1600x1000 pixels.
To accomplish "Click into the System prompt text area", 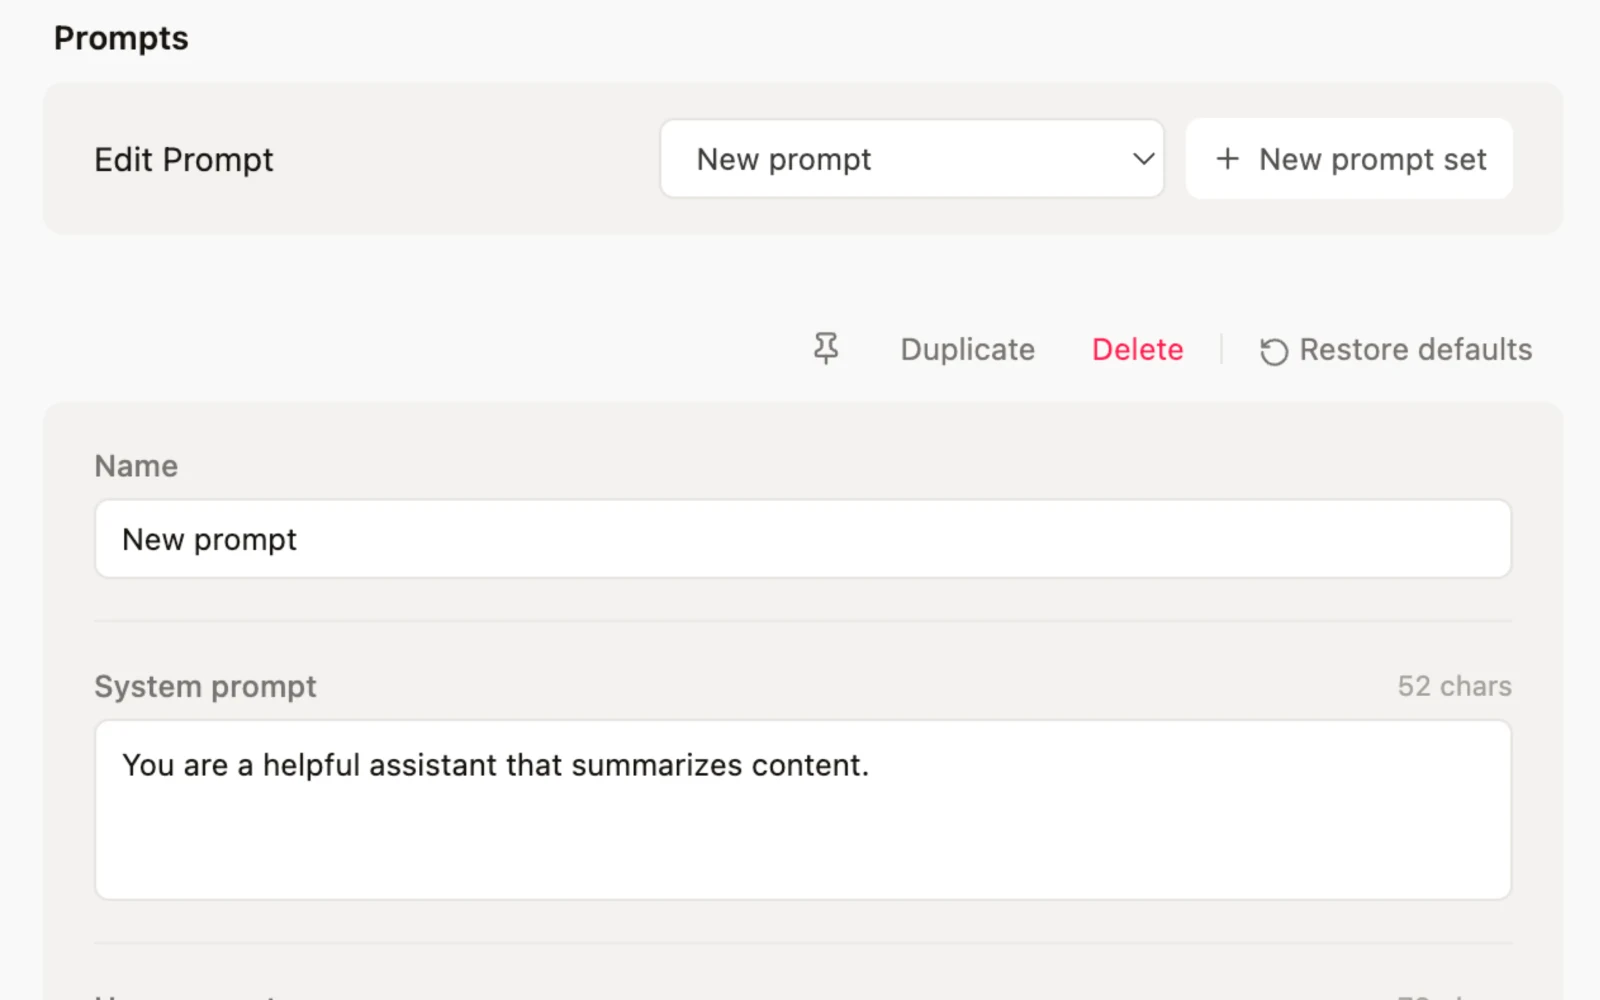I will coord(803,810).
